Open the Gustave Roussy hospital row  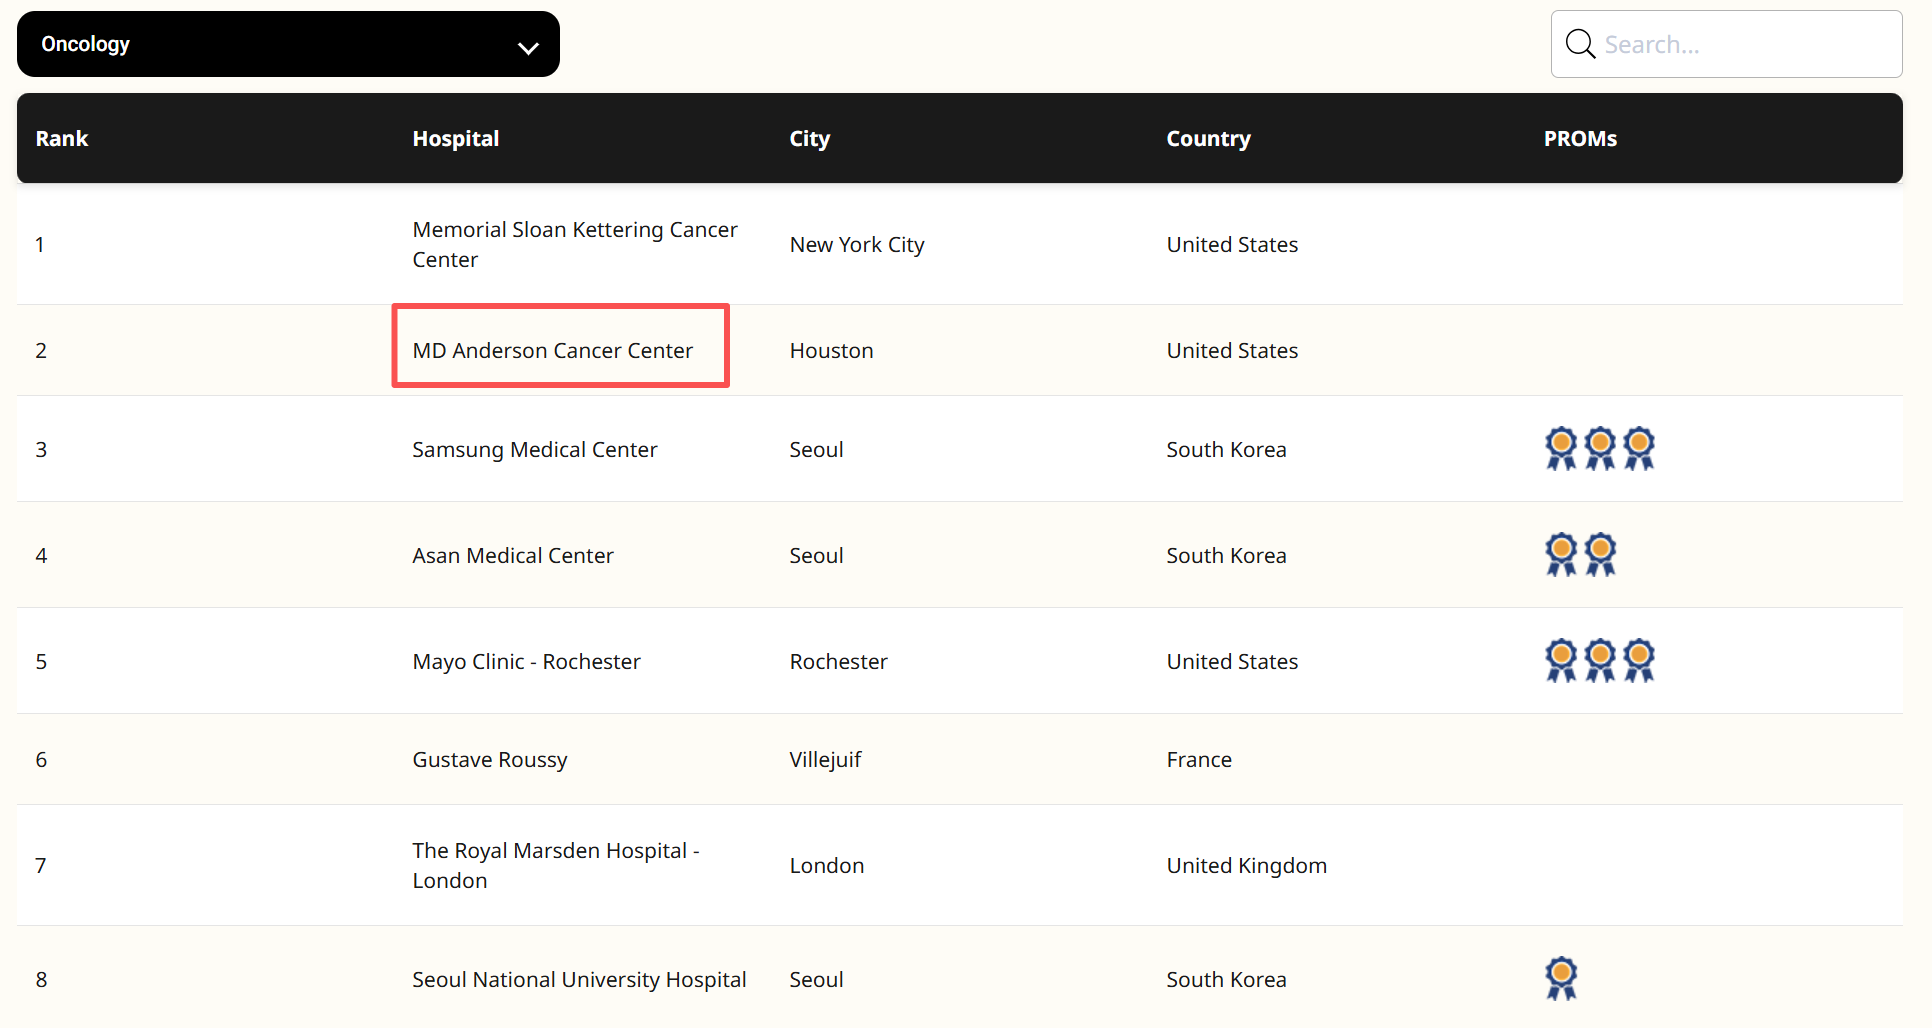coord(489,760)
